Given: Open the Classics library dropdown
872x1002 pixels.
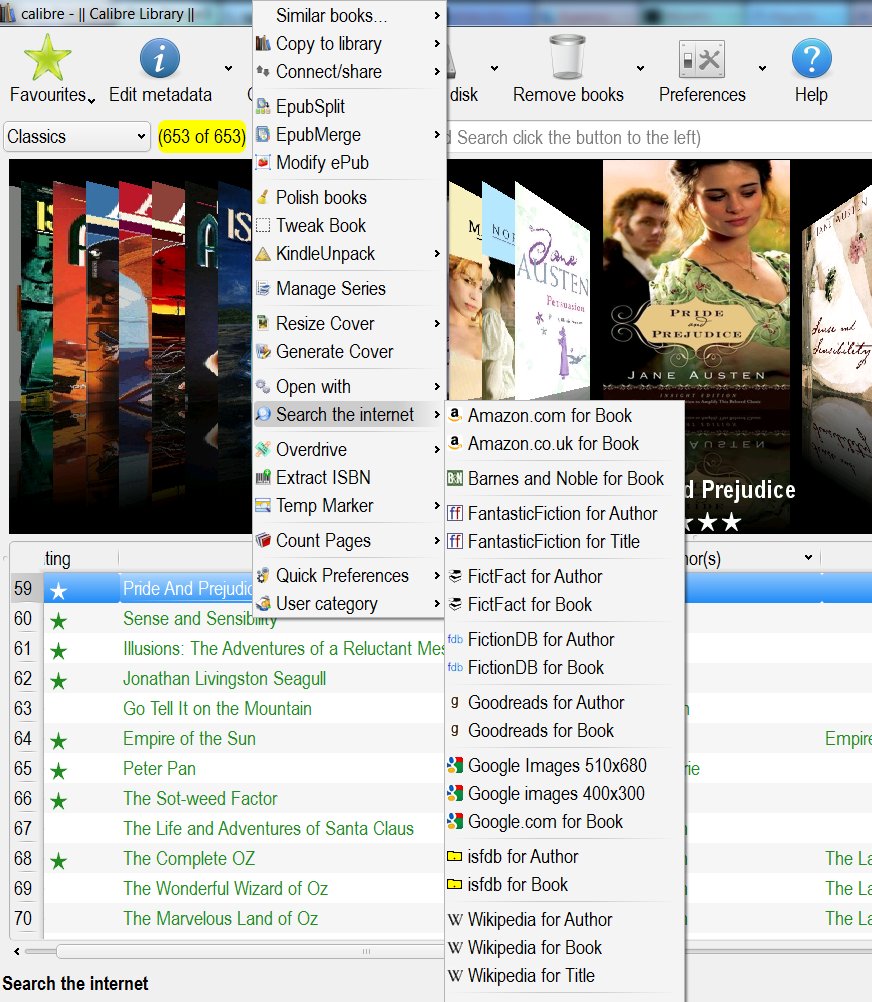Looking at the screenshot, I should coord(77,137).
